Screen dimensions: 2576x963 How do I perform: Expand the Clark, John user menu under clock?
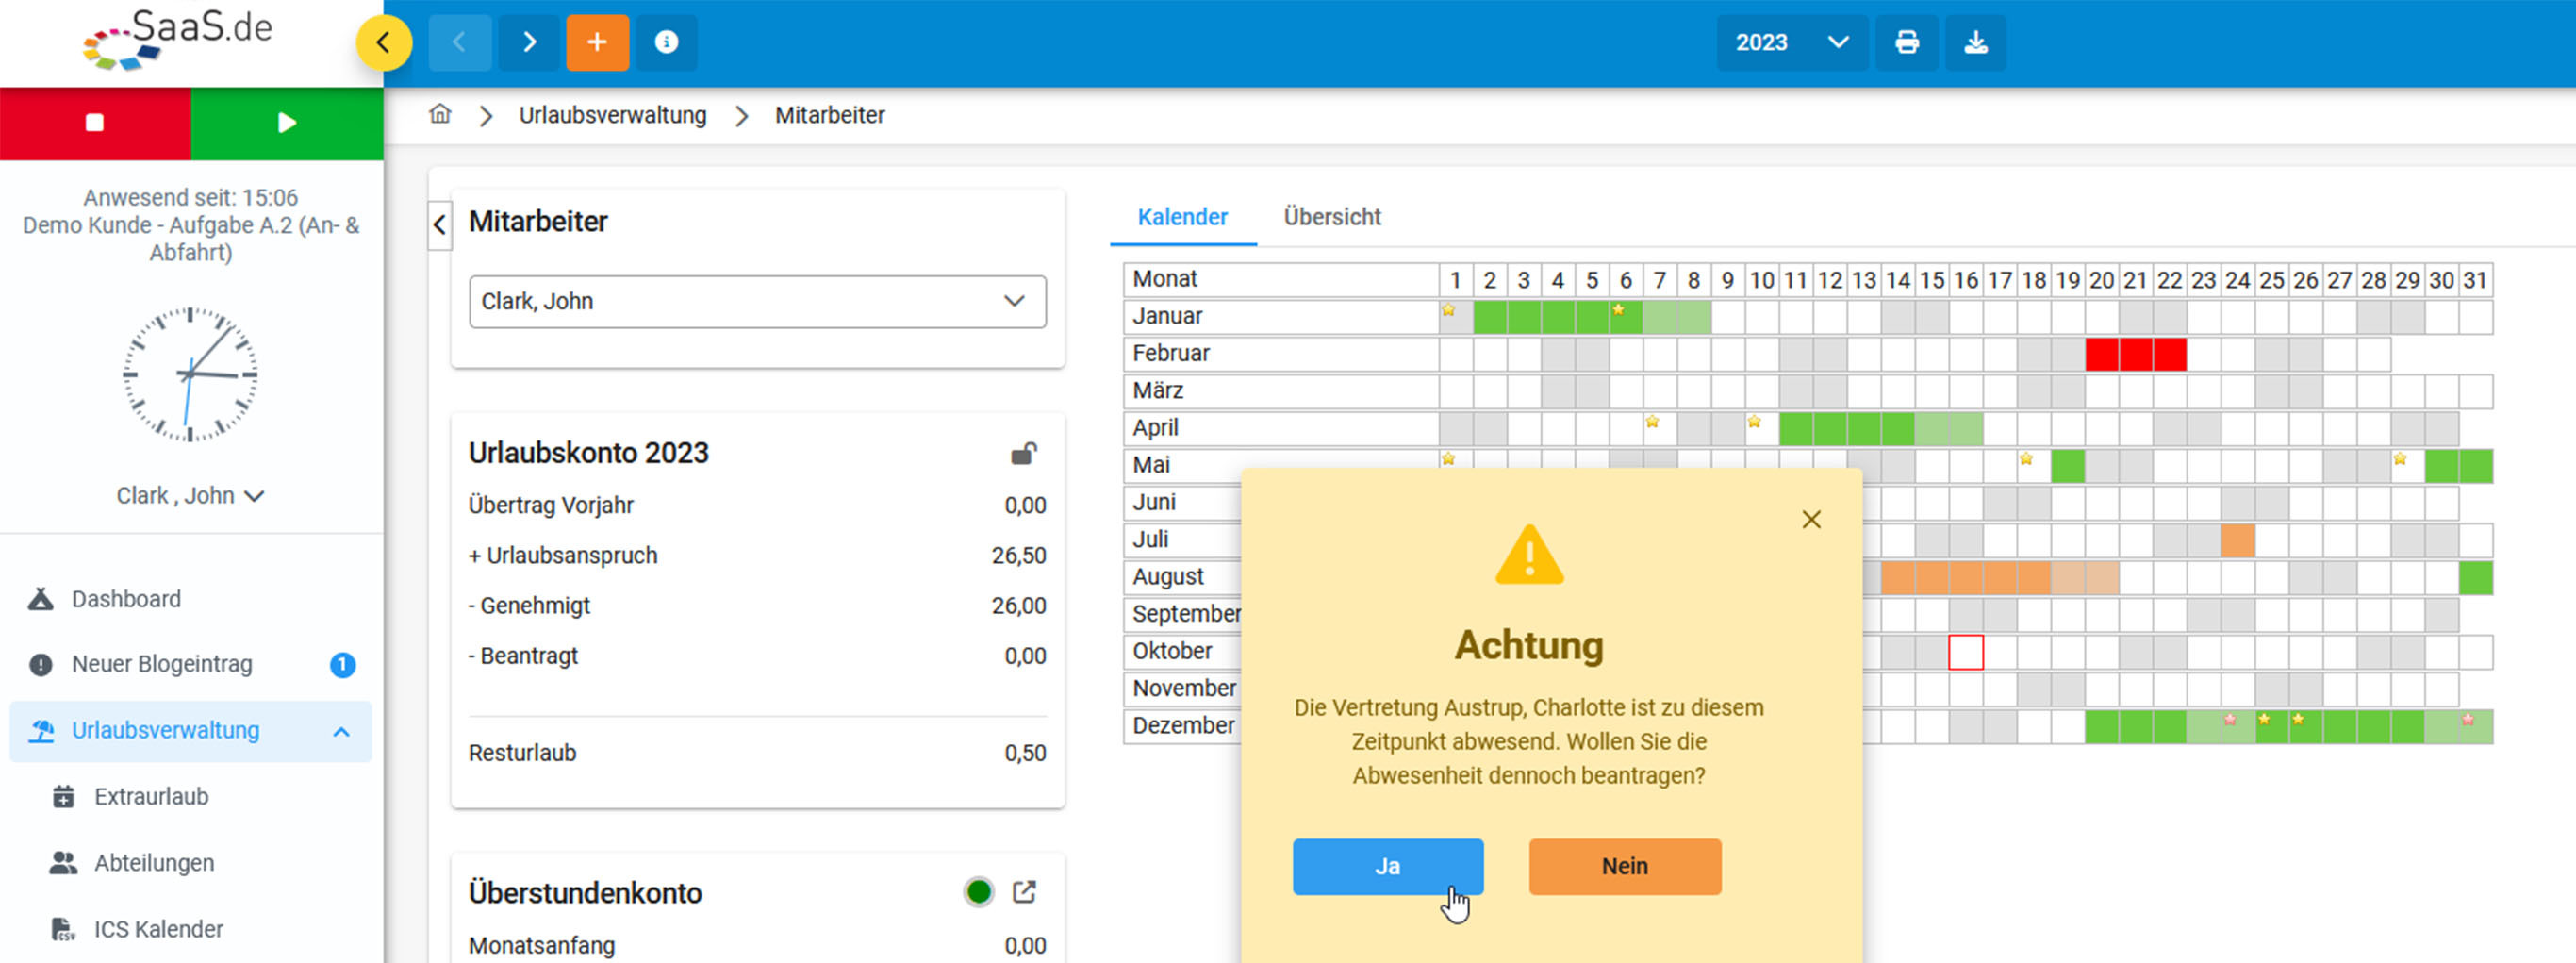pos(190,496)
